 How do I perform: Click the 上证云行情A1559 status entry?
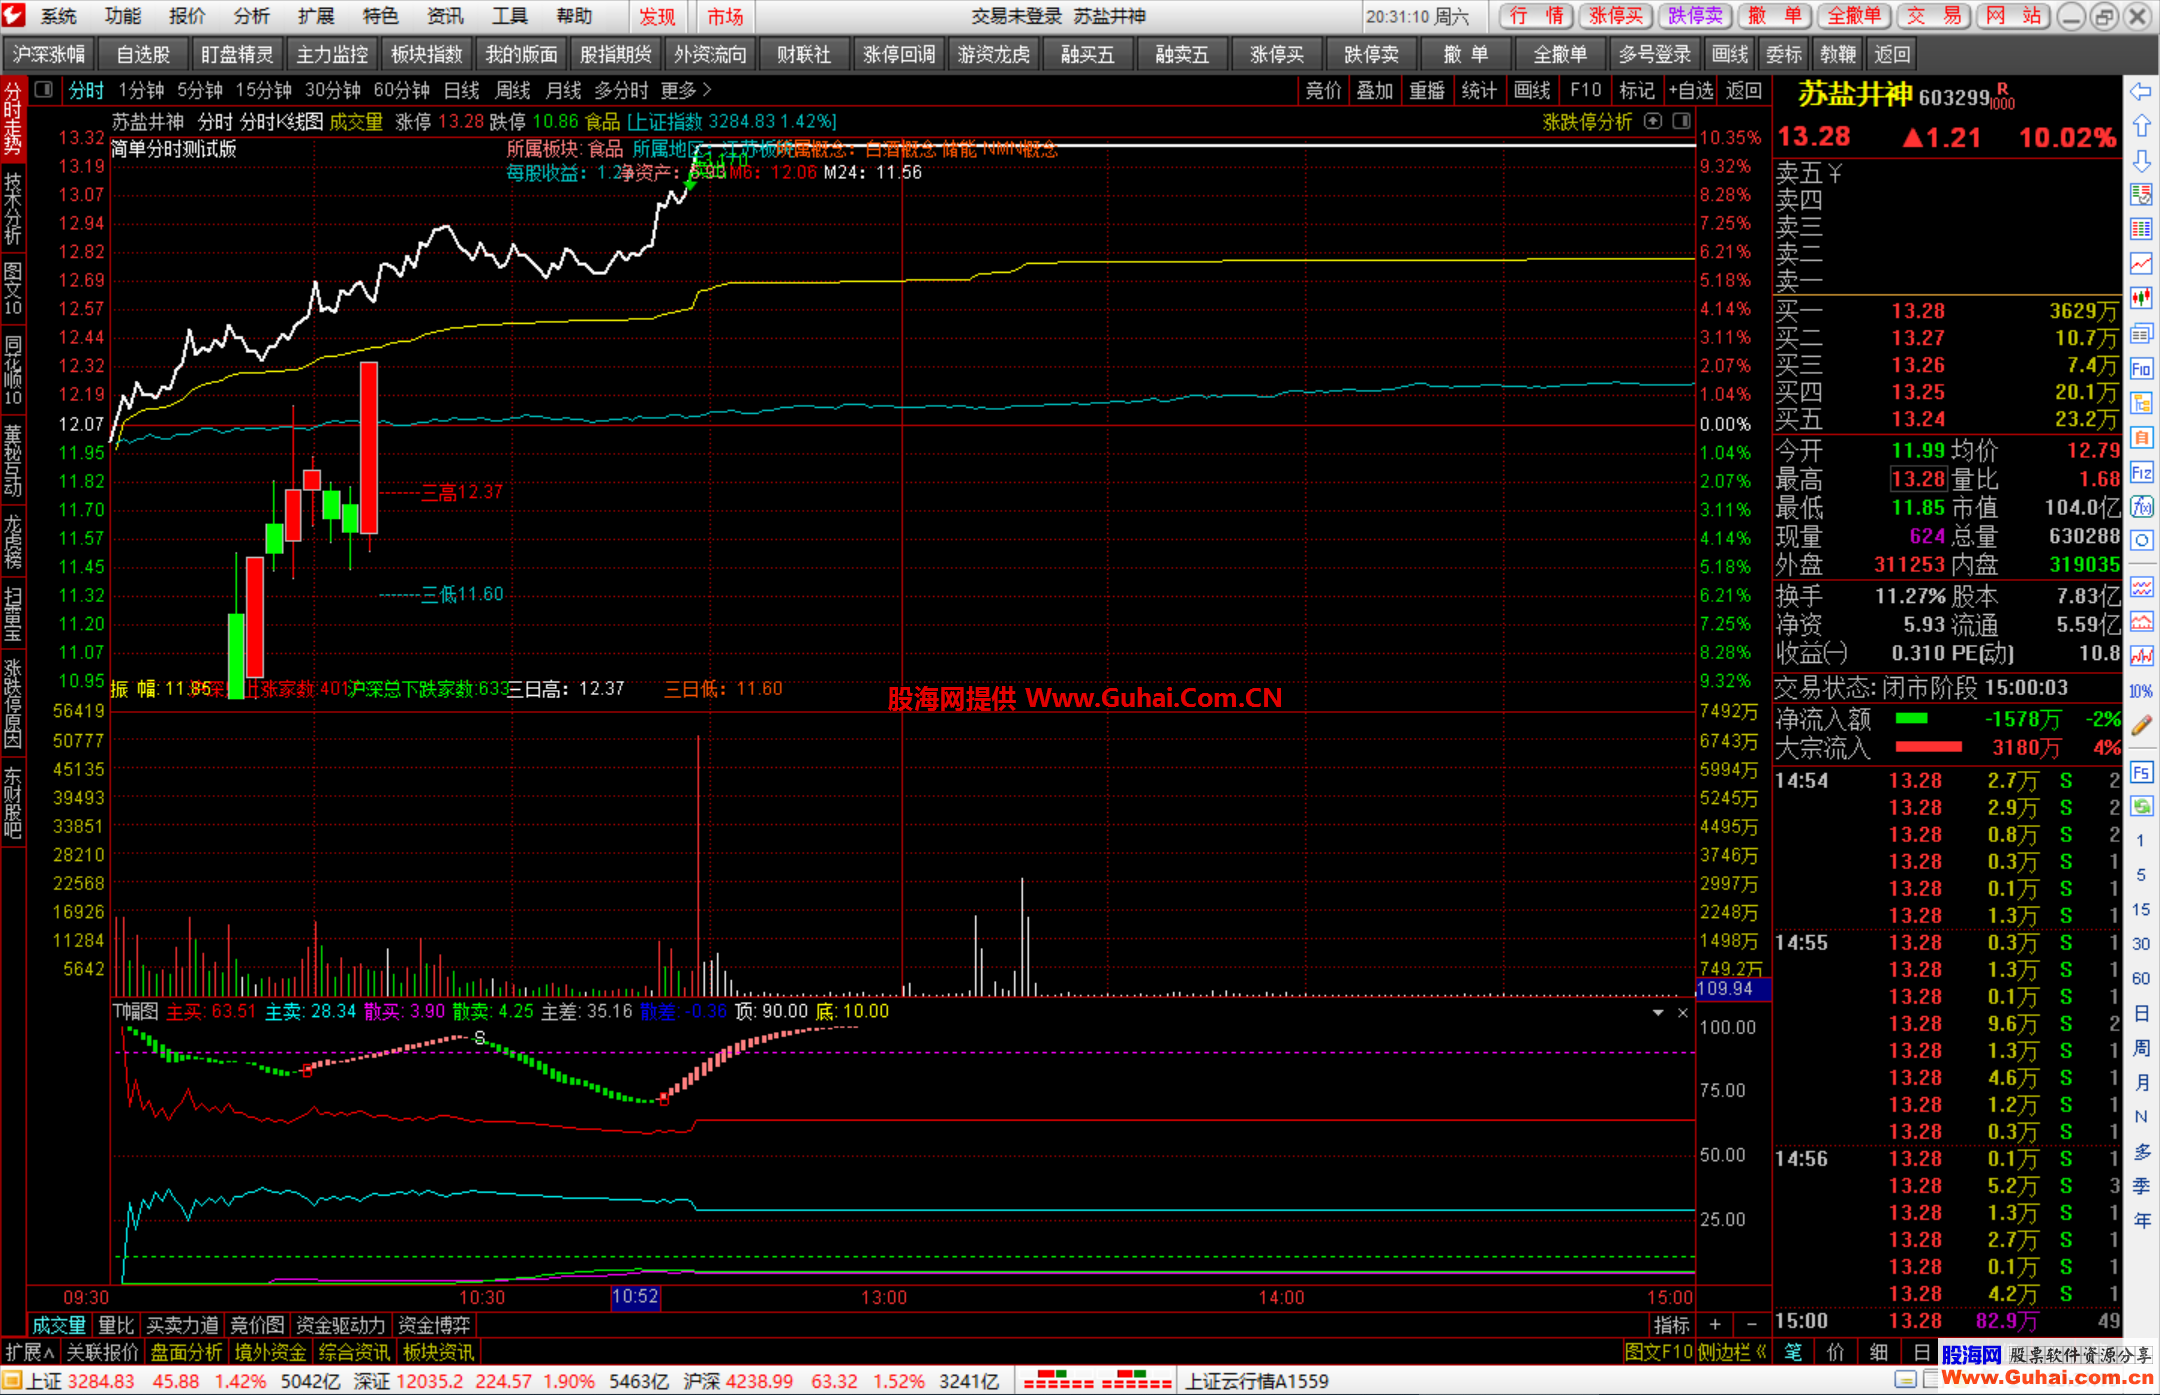pos(1257,1381)
